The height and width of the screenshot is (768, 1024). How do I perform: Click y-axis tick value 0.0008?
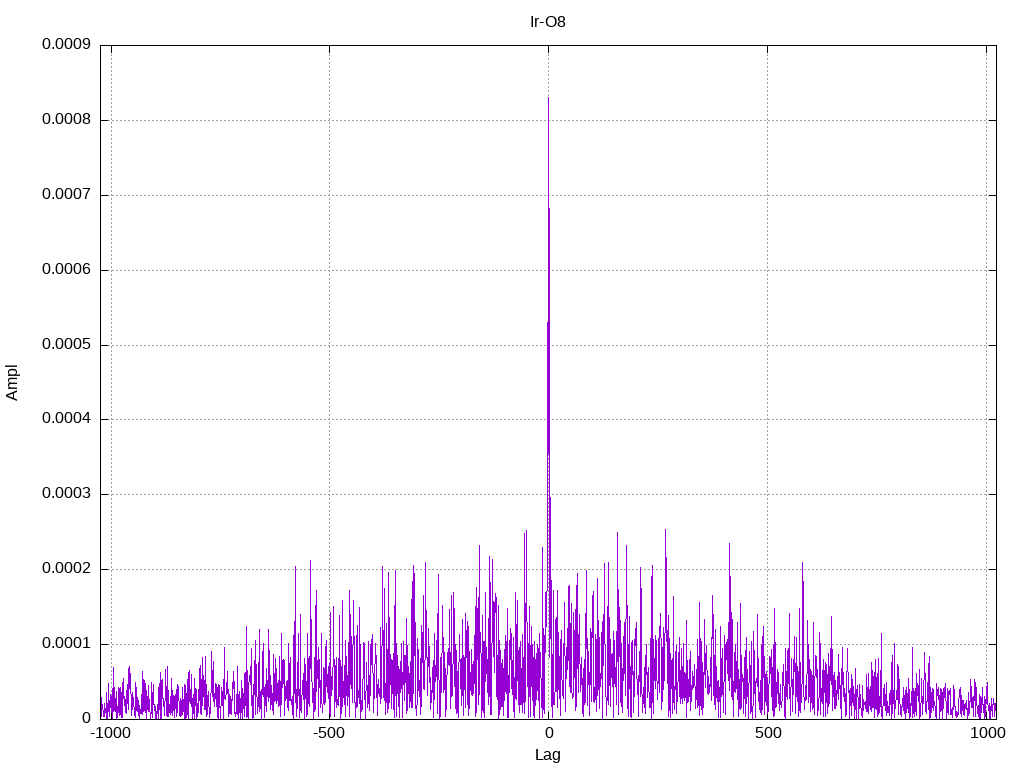coord(66,120)
